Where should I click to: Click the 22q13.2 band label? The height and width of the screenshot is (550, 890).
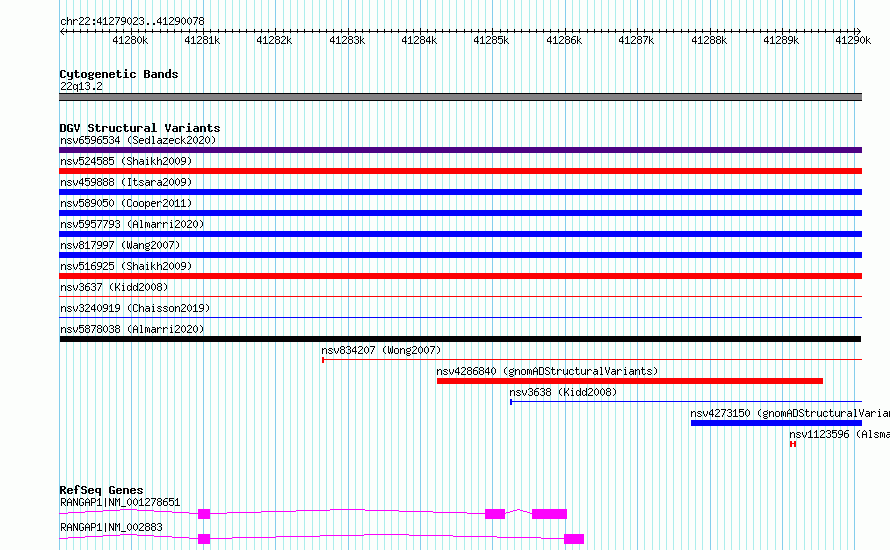pos(81,86)
